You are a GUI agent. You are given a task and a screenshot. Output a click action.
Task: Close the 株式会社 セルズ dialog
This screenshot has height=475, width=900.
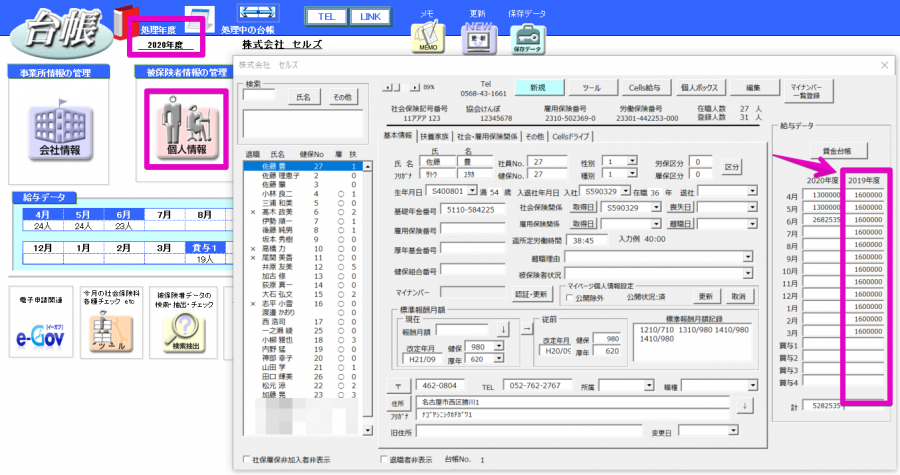885,65
